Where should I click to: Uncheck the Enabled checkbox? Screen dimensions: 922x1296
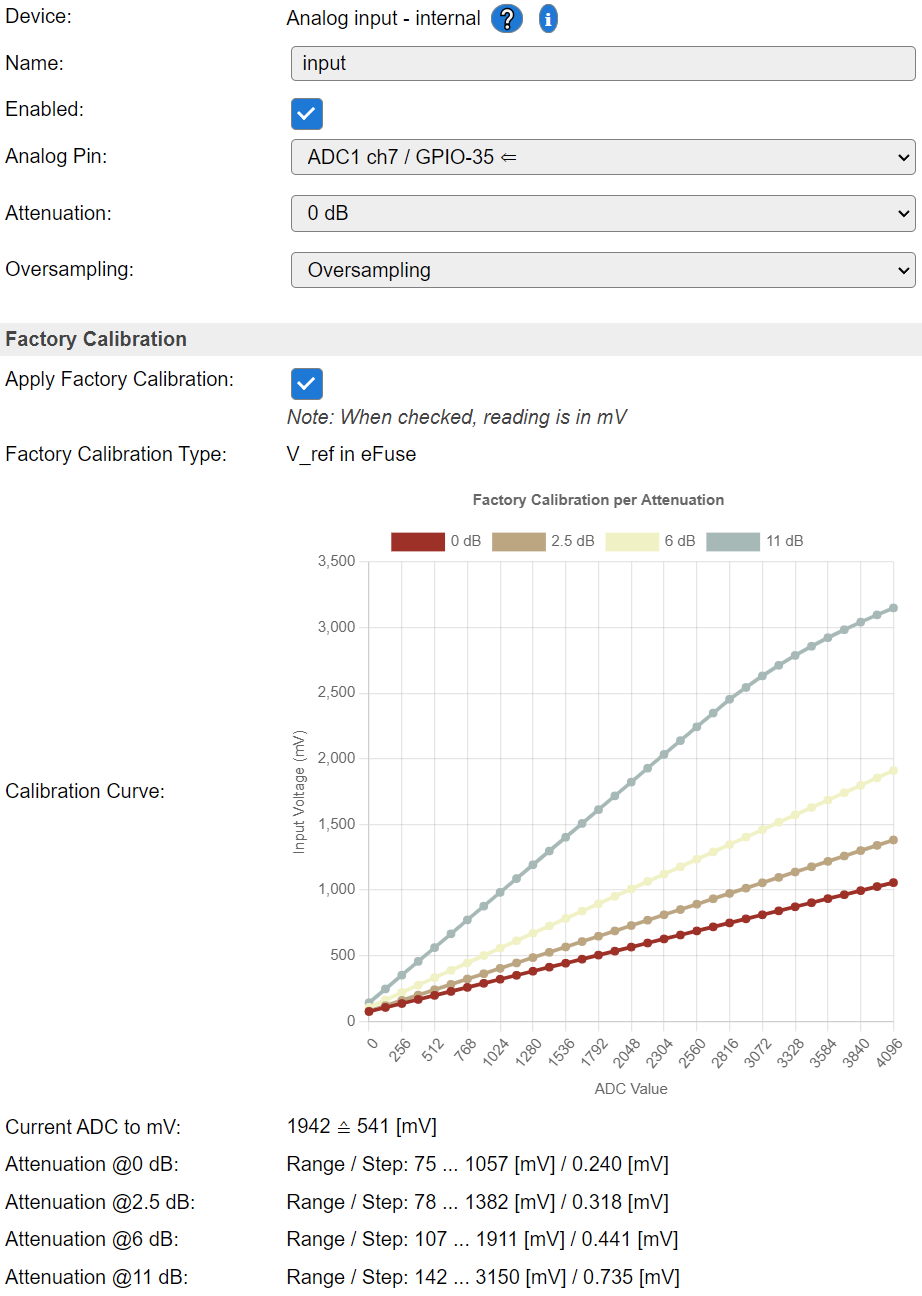307,114
